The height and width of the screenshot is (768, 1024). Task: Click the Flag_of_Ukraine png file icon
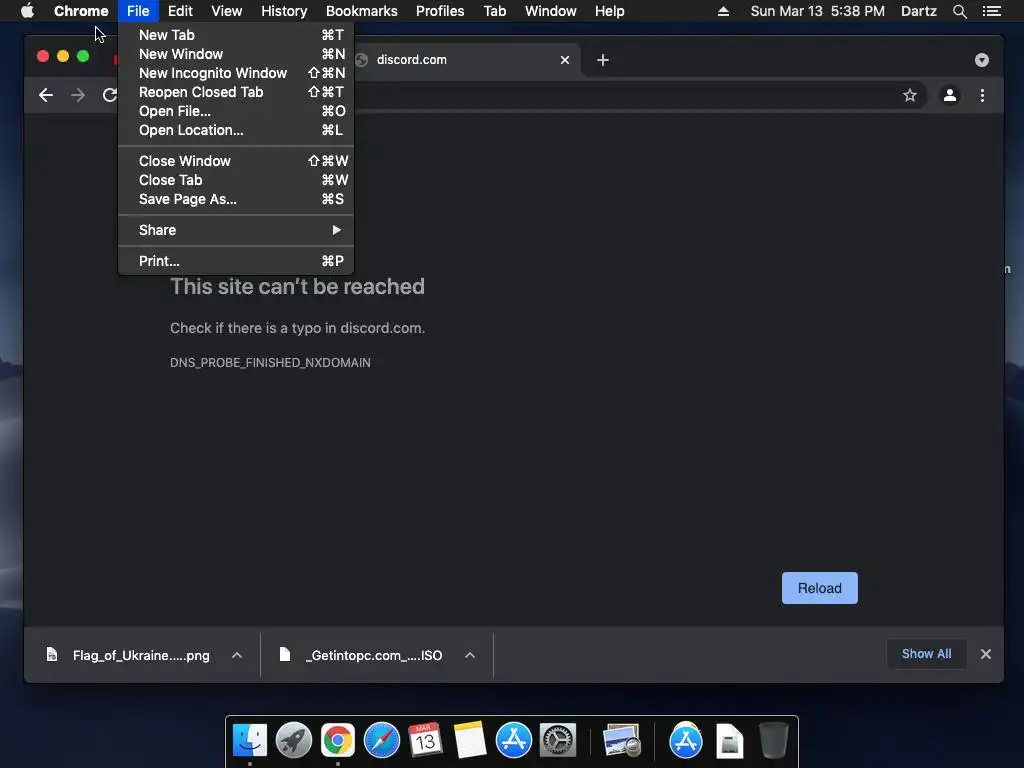(x=52, y=654)
